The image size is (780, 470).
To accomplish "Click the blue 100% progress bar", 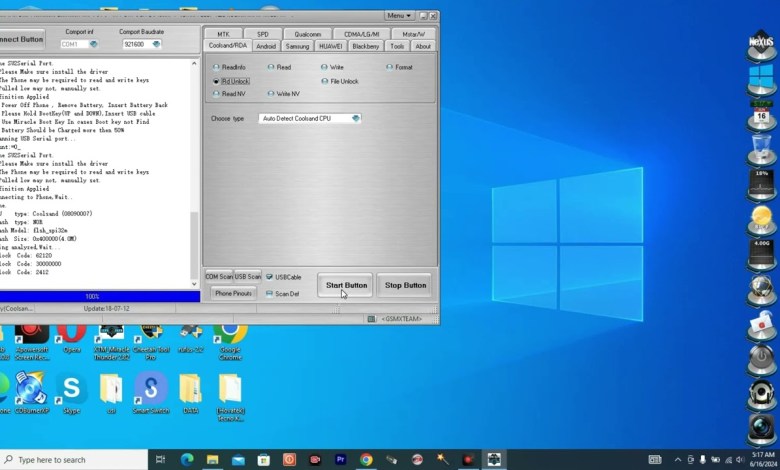I will pos(99,296).
